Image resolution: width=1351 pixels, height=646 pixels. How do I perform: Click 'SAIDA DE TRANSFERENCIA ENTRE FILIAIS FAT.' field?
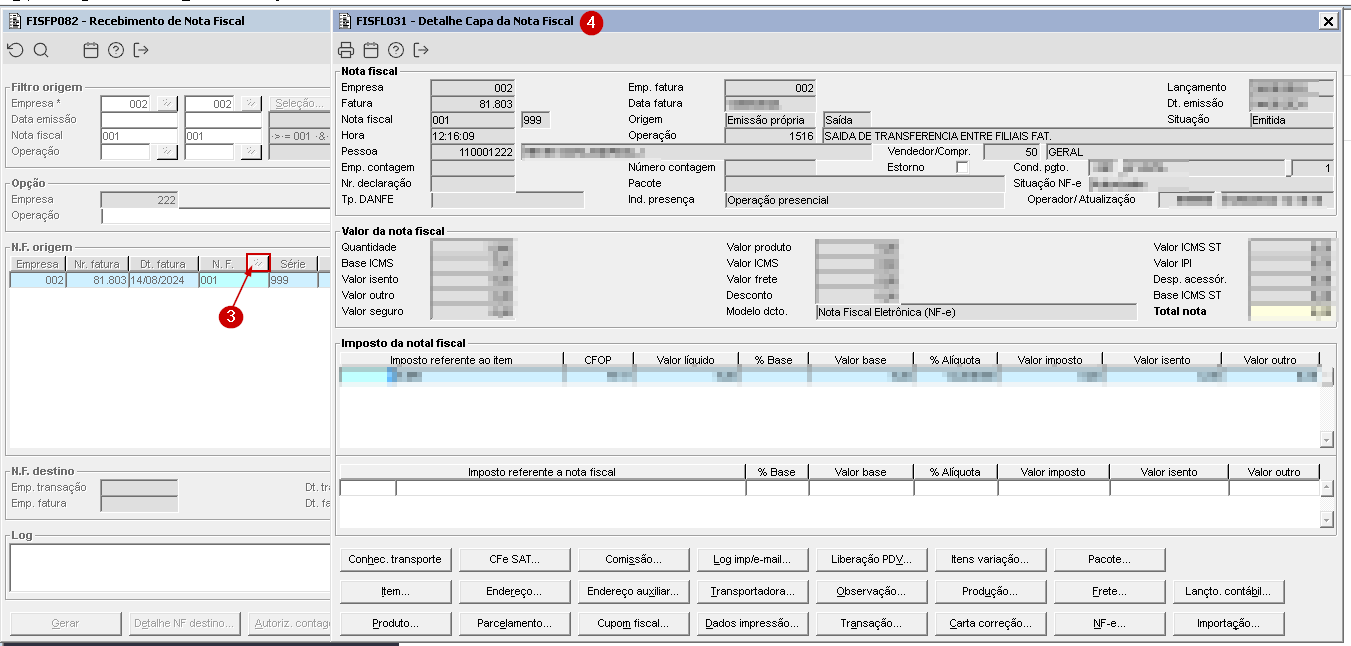(x=1078, y=135)
